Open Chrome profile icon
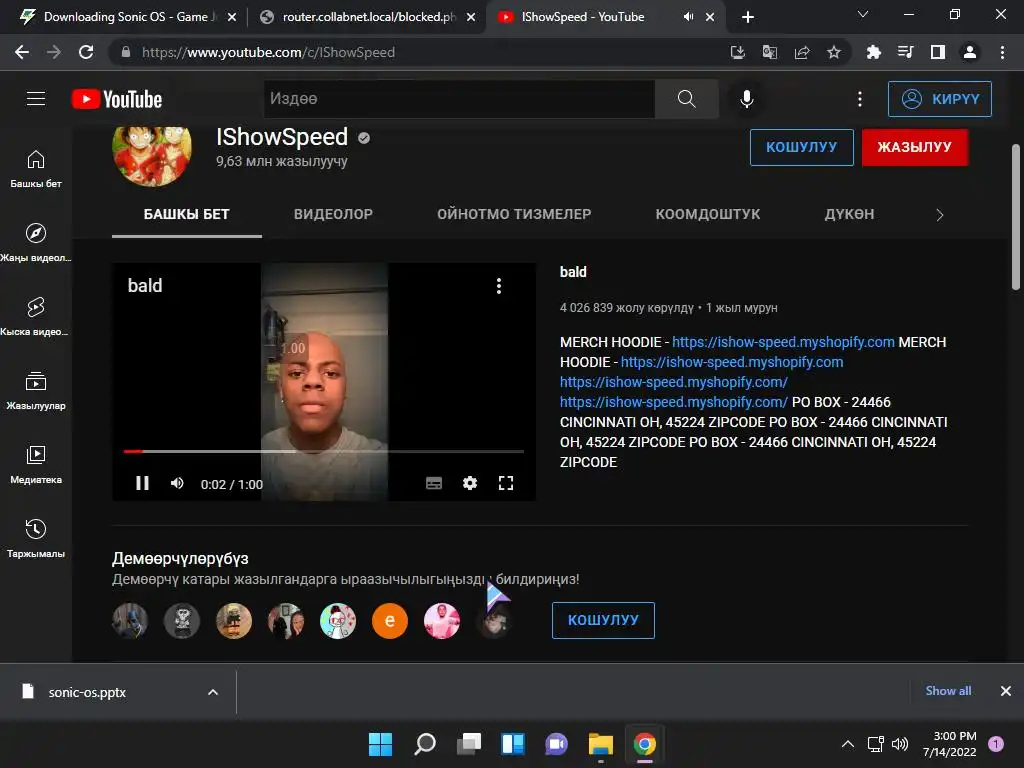This screenshot has height=768, width=1024. [970, 52]
